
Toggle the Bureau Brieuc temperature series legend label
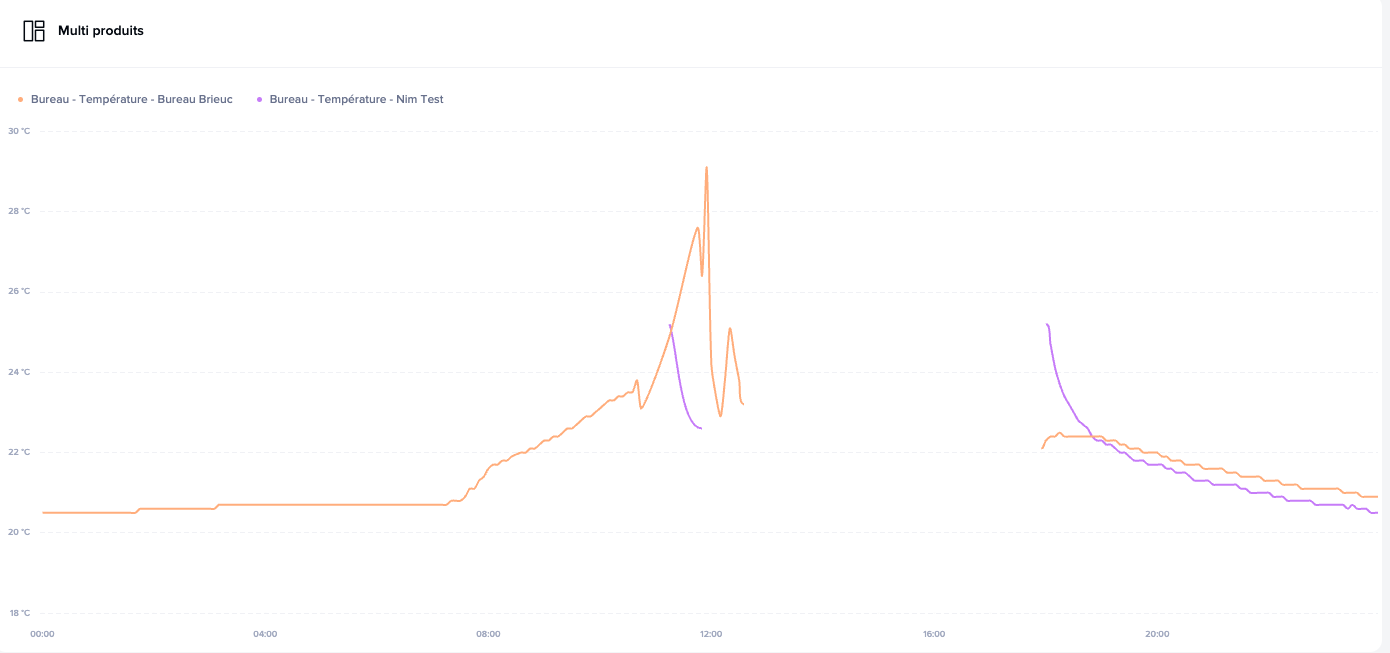pyautogui.click(x=131, y=100)
